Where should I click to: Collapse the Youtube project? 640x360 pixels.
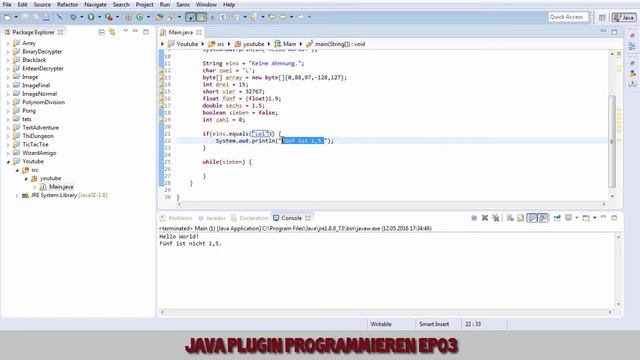coord(8,162)
